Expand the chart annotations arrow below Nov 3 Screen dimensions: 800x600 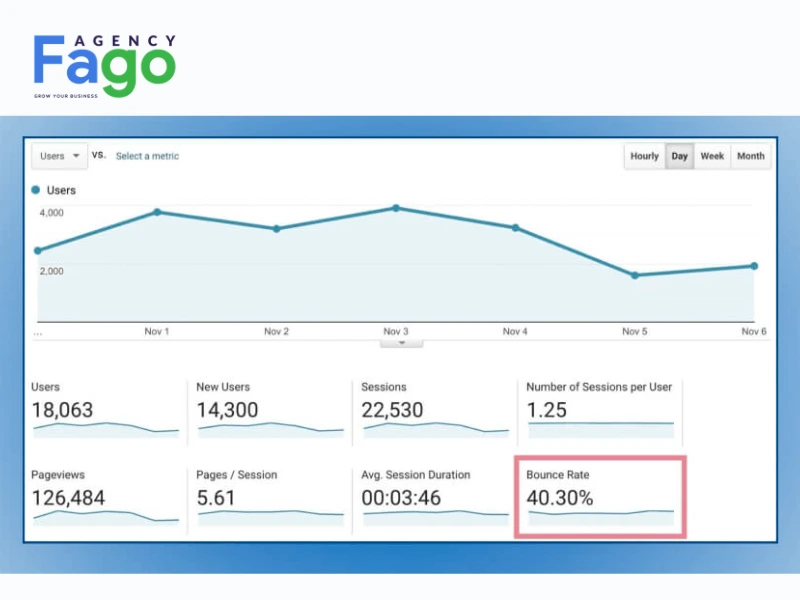point(402,343)
